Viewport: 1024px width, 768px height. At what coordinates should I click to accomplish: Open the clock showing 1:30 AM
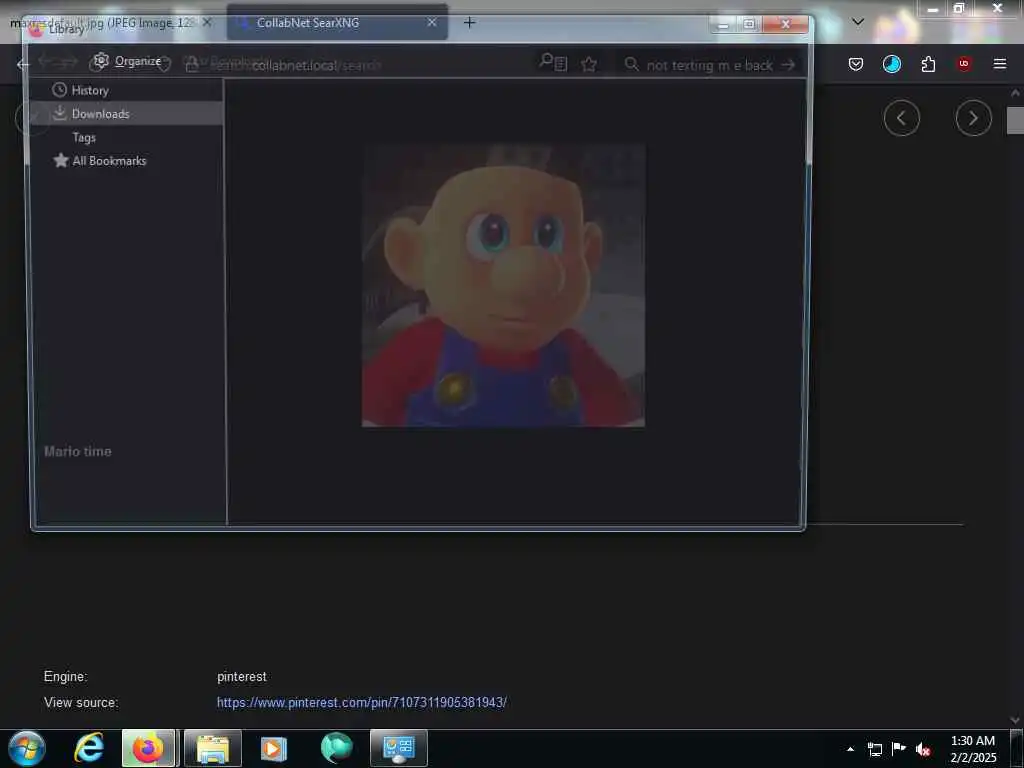point(973,749)
